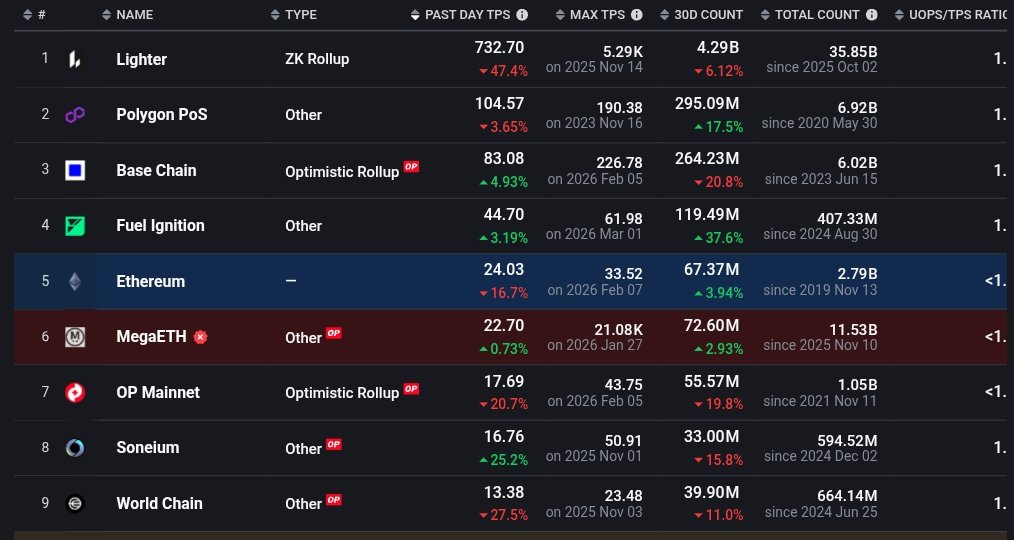Click Polygon PoS TPS value 104.57

499,103
